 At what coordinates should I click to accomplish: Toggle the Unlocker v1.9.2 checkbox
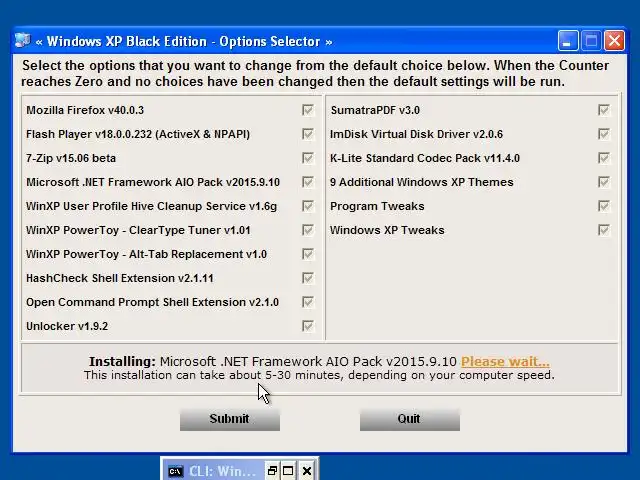[x=308, y=326]
